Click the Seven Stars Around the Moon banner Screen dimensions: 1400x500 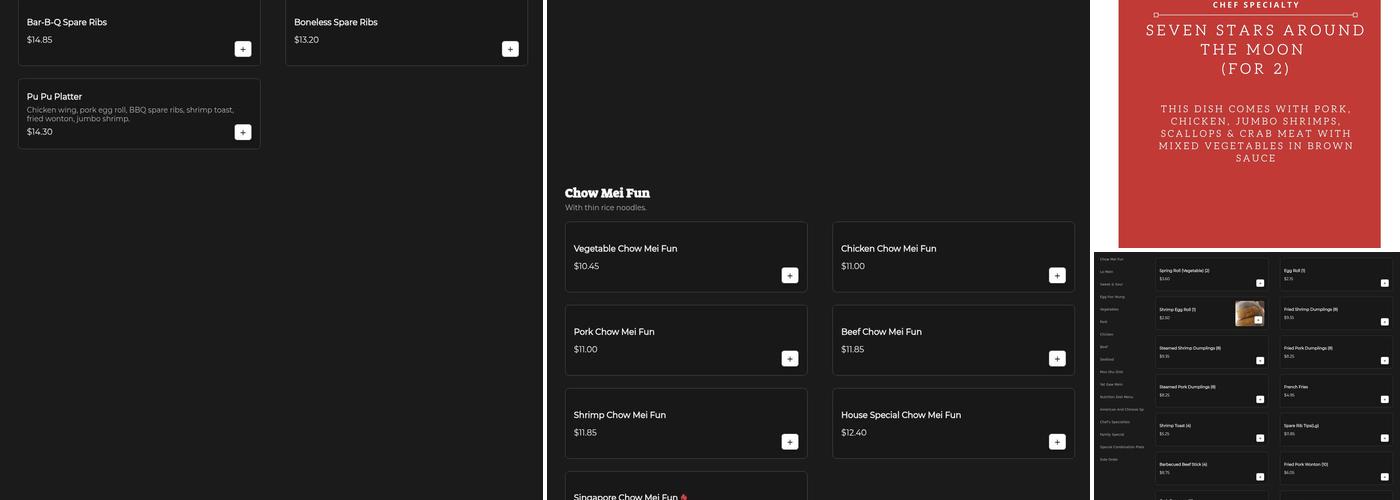[1255, 120]
